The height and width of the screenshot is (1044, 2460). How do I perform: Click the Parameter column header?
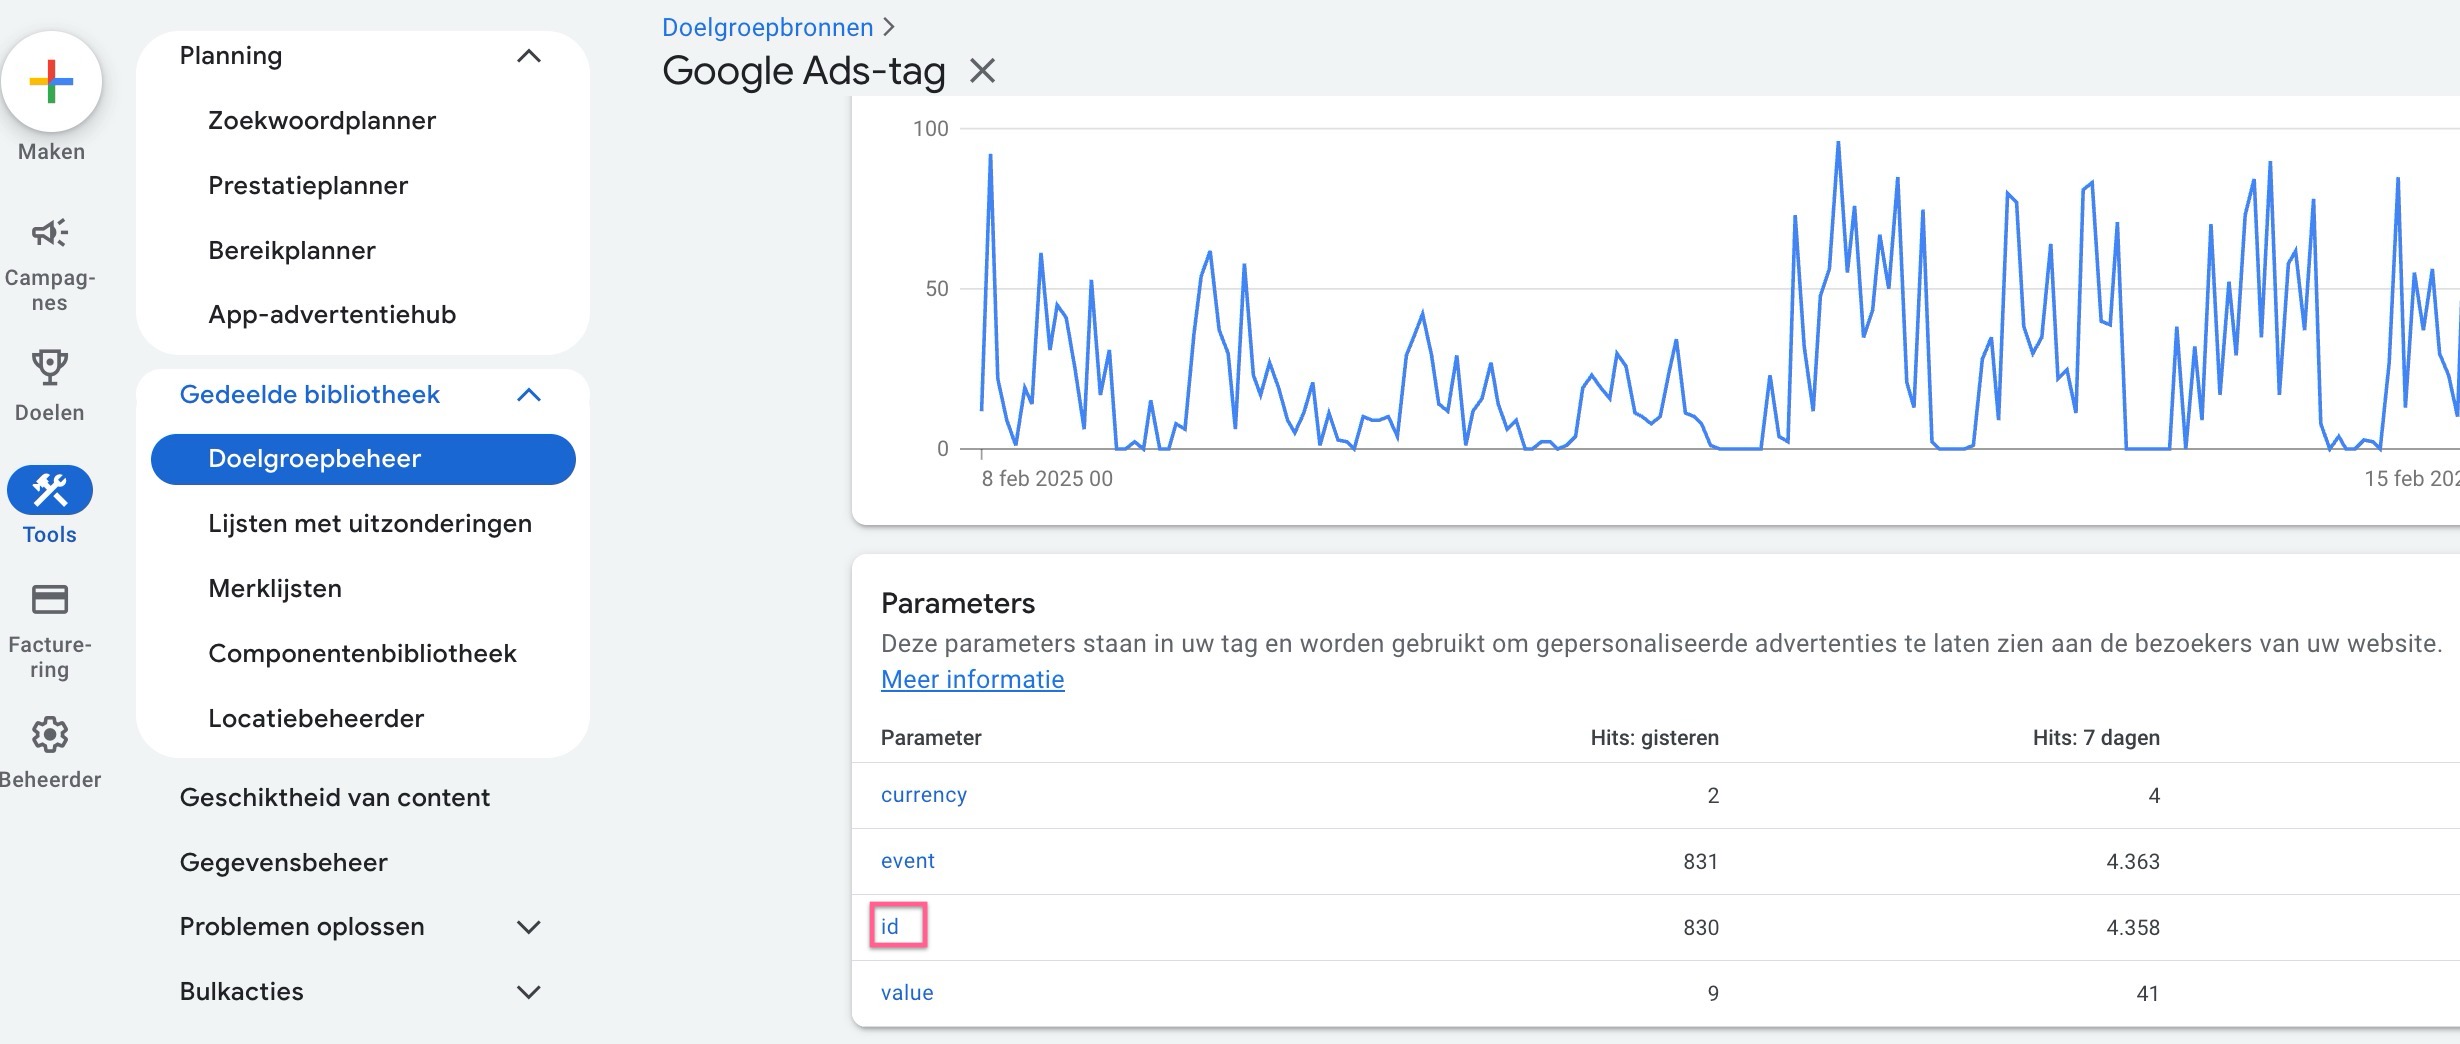click(931, 738)
